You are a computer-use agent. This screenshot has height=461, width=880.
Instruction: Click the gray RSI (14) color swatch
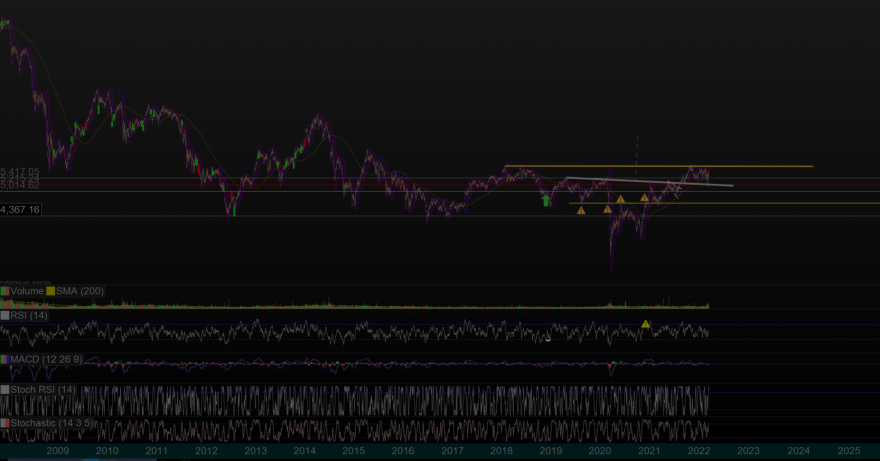[x=5, y=316]
